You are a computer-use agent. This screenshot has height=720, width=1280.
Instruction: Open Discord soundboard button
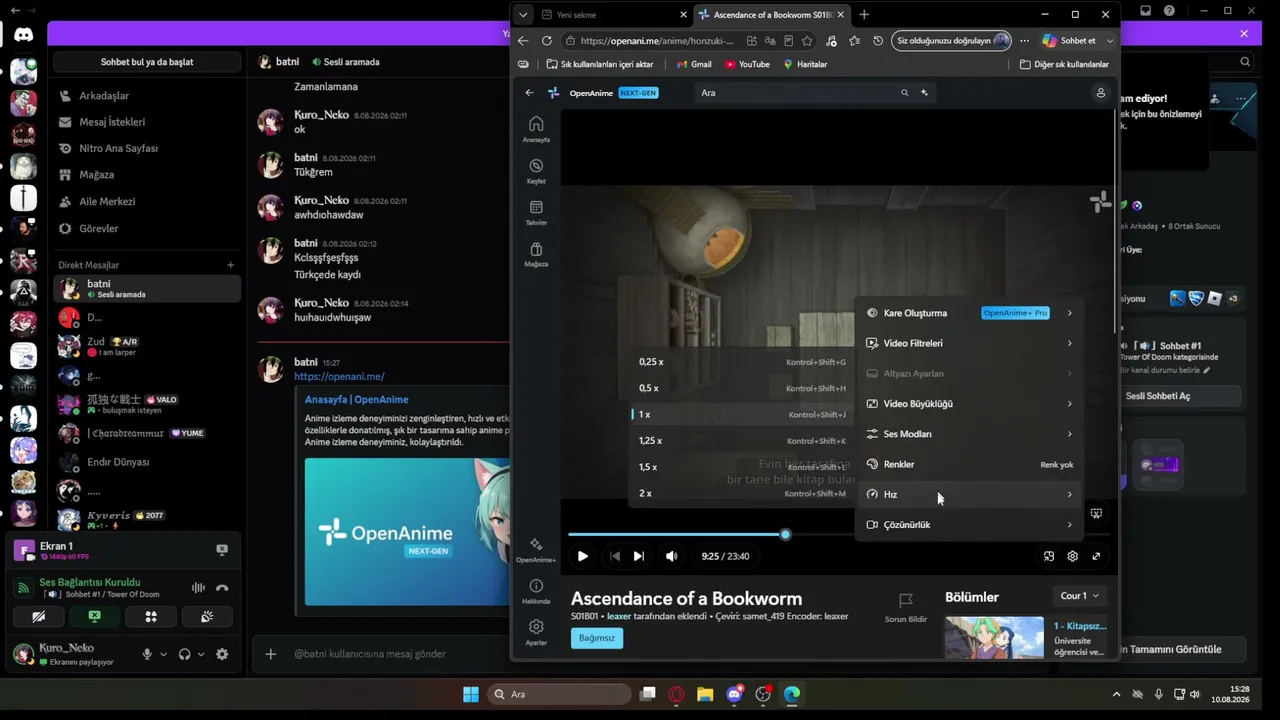(207, 617)
